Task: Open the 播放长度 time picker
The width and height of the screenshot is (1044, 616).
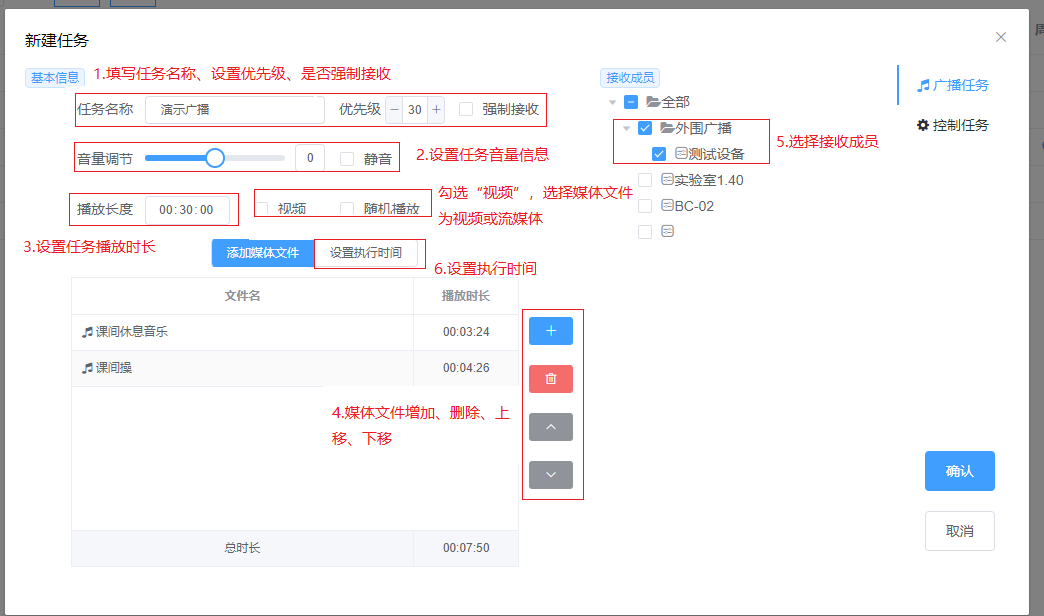Action: tap(187, 210)
